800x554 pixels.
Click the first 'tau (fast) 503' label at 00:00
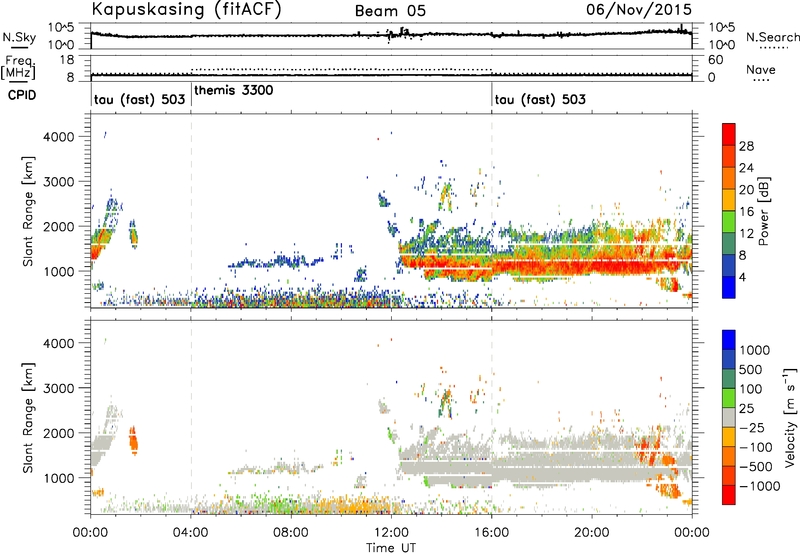(x=139, y=99)
